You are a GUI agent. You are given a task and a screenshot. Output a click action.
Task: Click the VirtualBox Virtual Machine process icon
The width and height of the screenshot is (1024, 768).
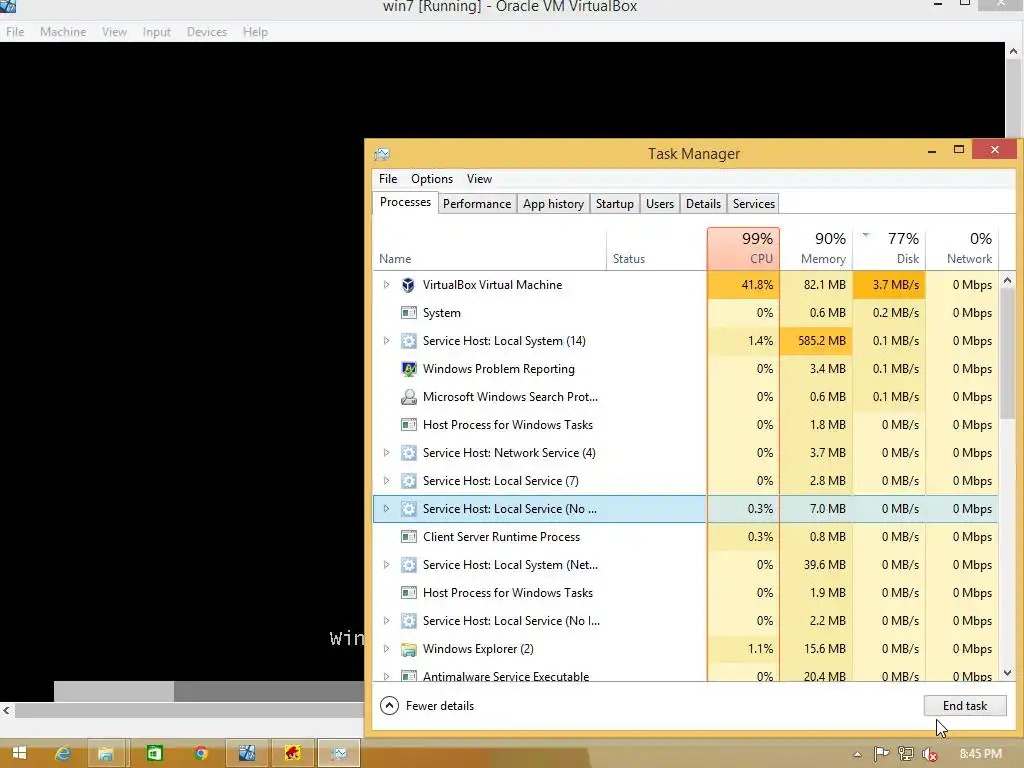coord(408,285)
